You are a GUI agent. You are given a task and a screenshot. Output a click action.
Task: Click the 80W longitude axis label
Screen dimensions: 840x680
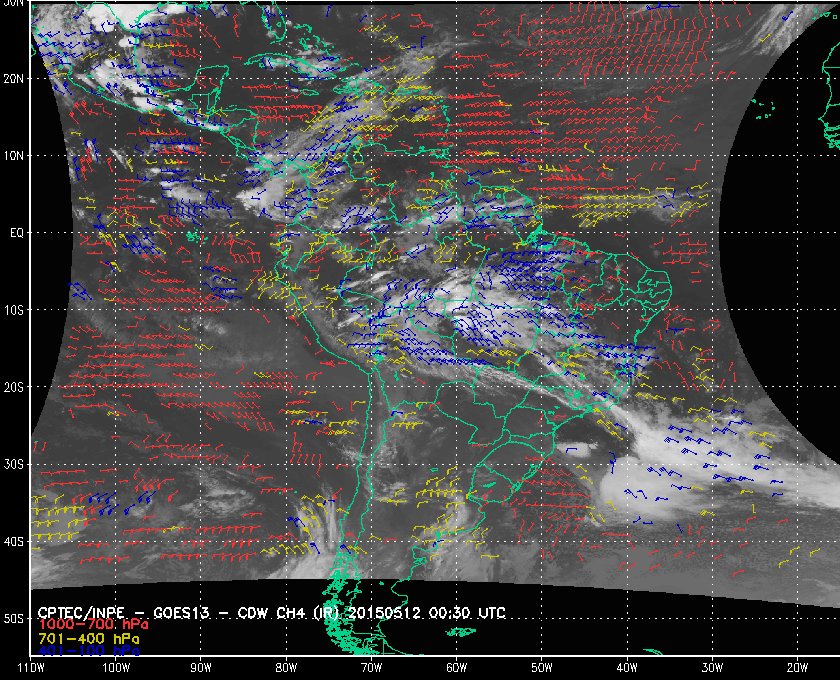(286, 668)
